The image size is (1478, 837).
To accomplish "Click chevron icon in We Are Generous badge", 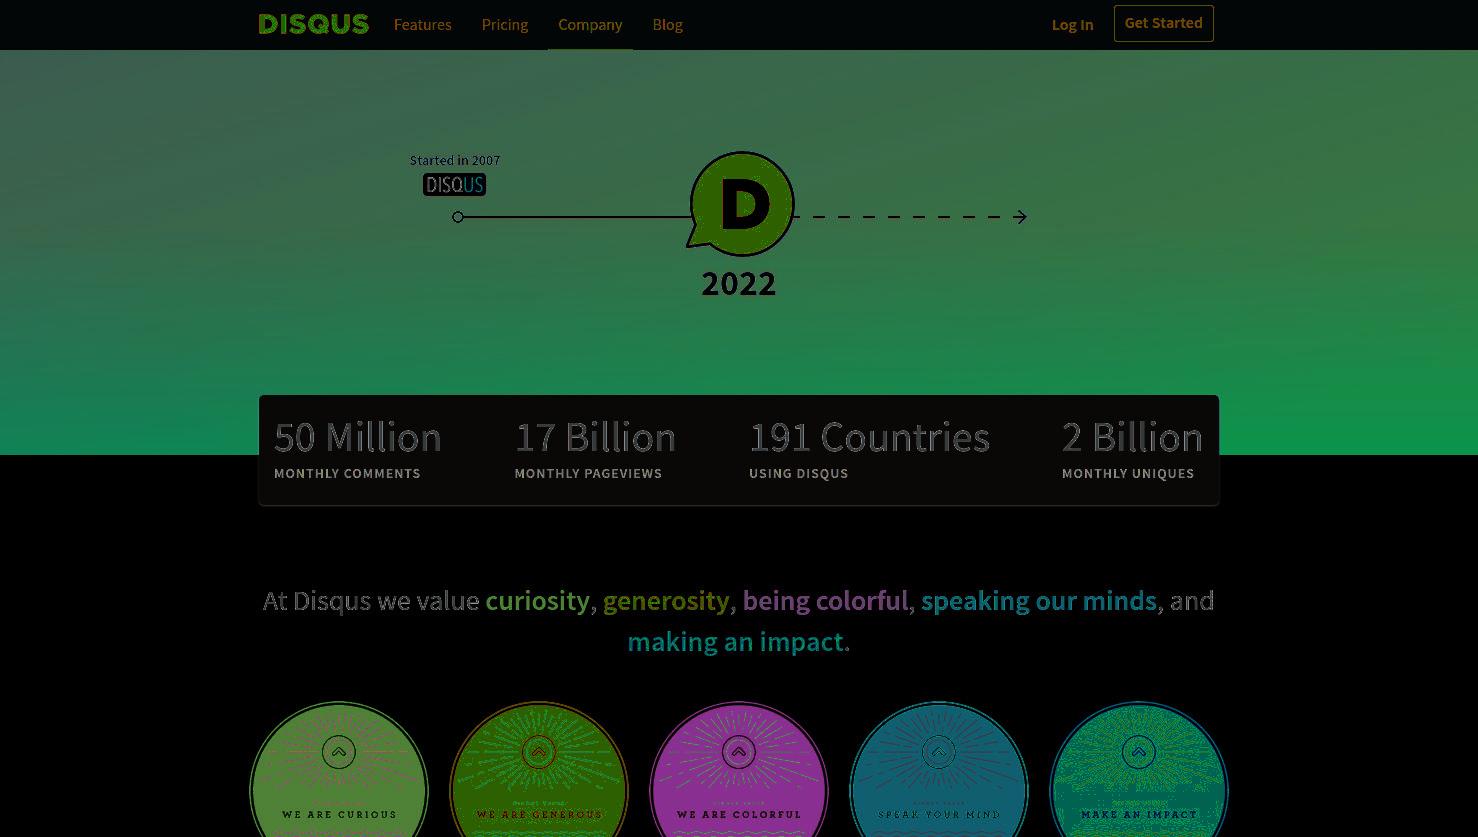I will [539, 752].
